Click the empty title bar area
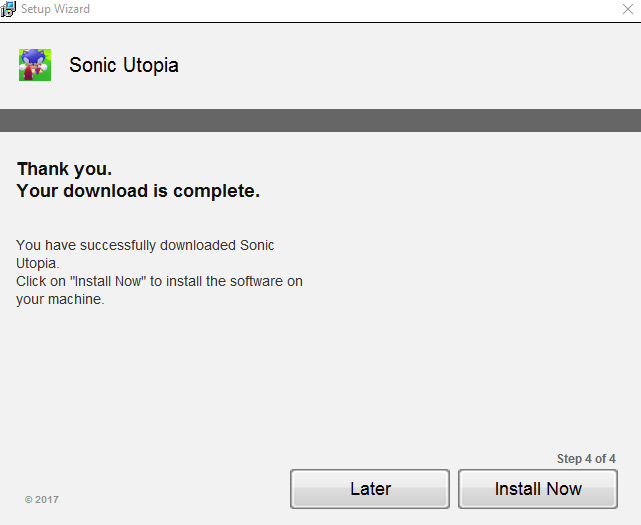Screen dimensions: 641x525 tap(352, 9)
